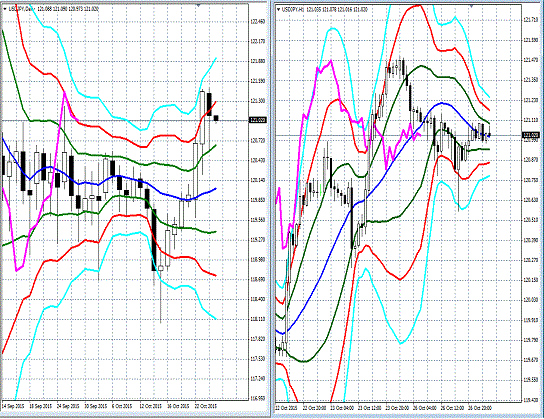Viewport: 544px width, 419px height.
Task: Click the chart shift marker on the H1 chart
Action: [472, 6]
